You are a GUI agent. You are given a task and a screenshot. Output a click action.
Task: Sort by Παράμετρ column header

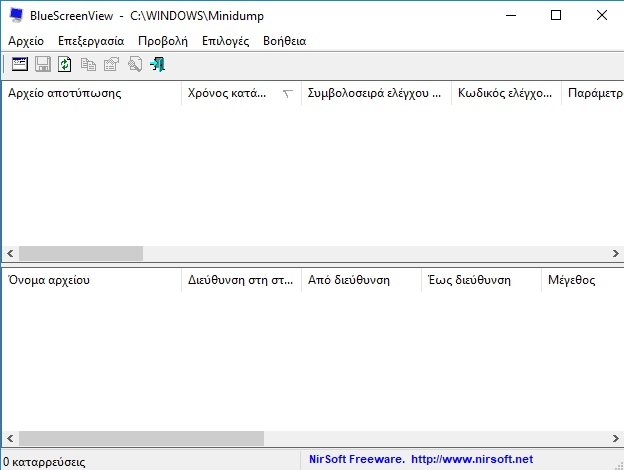click(593, 93)
